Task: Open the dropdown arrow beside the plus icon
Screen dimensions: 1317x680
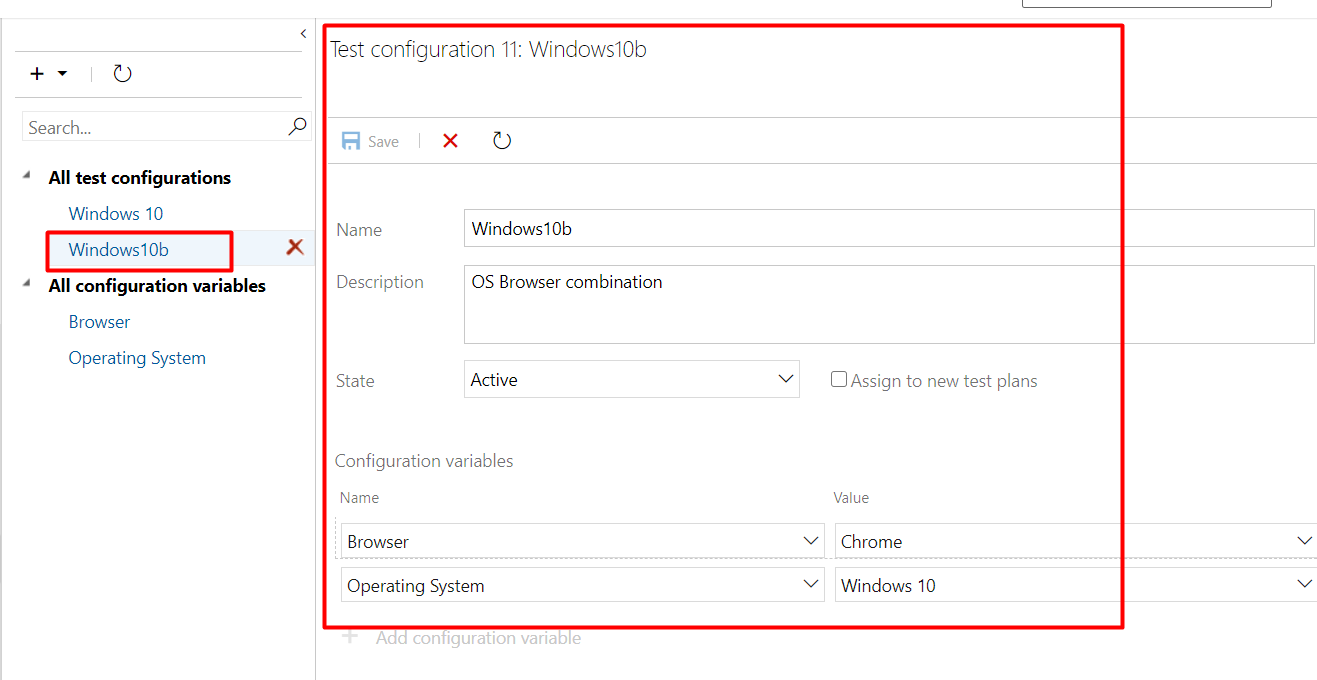Action: (62, 74)
